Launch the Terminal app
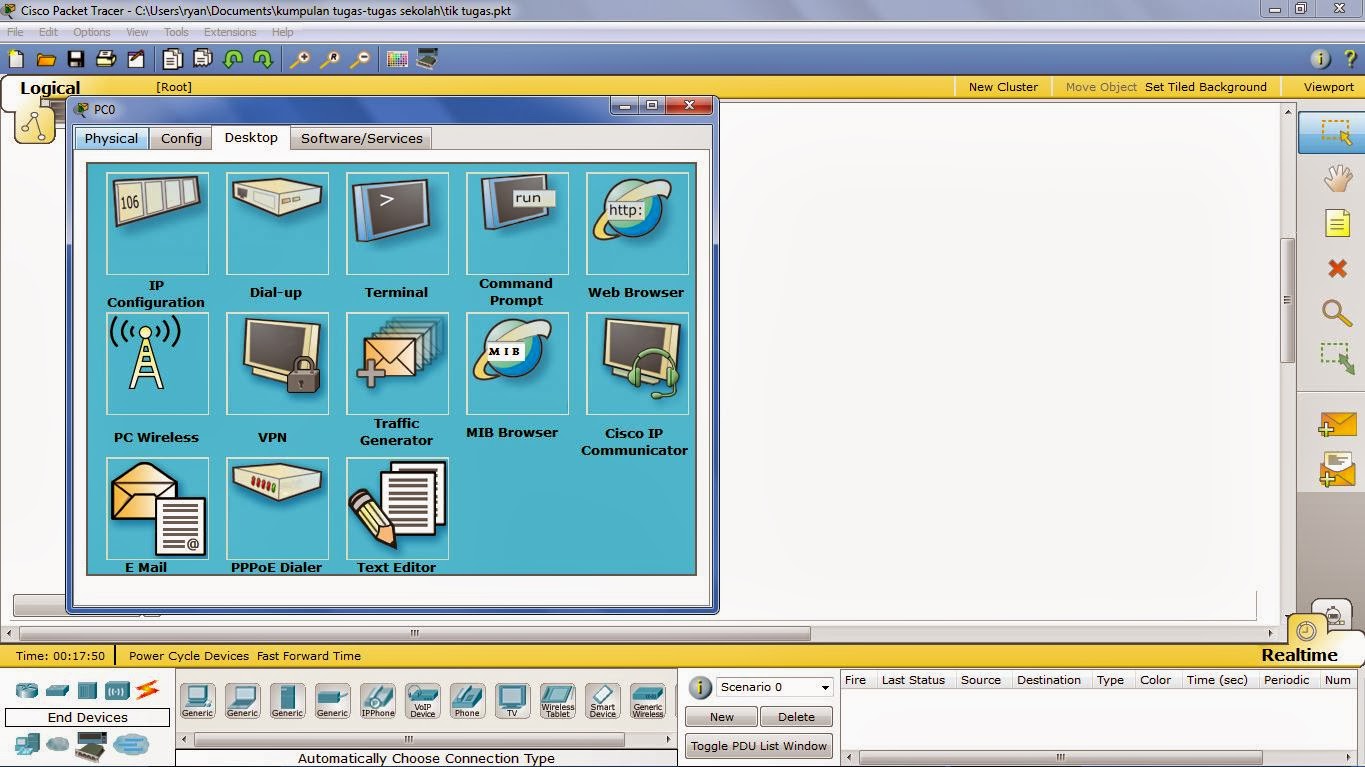The height and width of the screenshot is (767, 1365). 397,223
